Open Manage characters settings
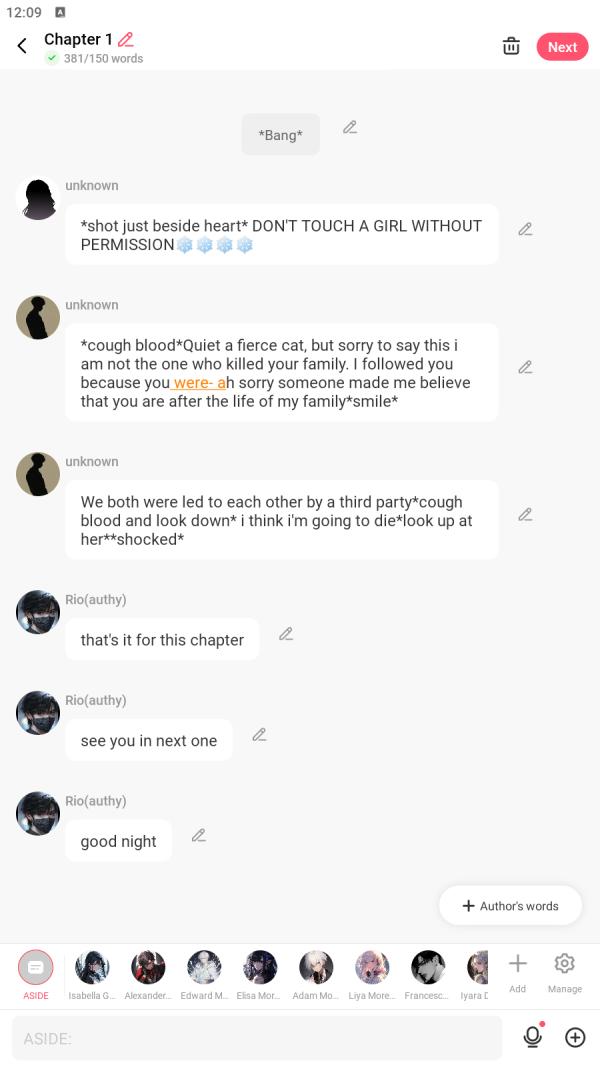 click(x=564, y=966)
